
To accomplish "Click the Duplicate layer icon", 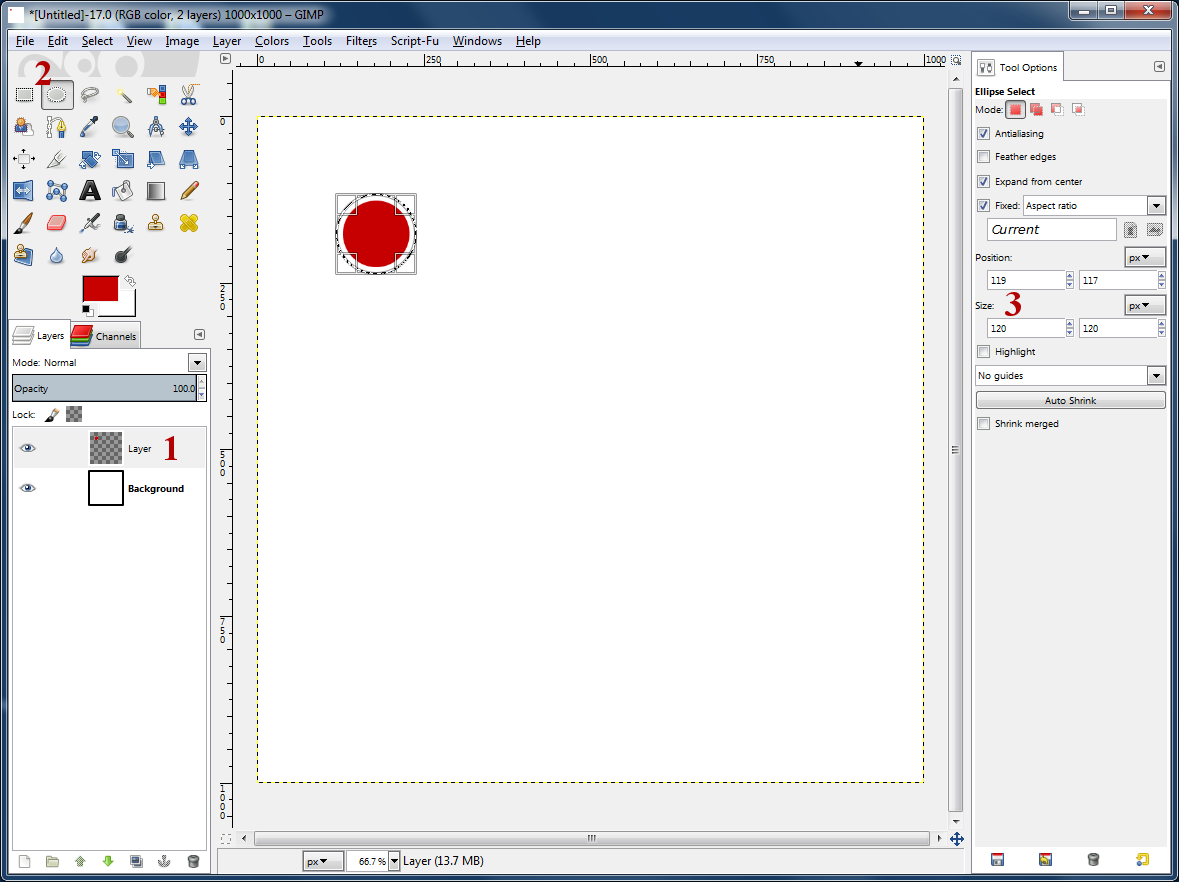I will pyautogui.click(x=136, y=861).
